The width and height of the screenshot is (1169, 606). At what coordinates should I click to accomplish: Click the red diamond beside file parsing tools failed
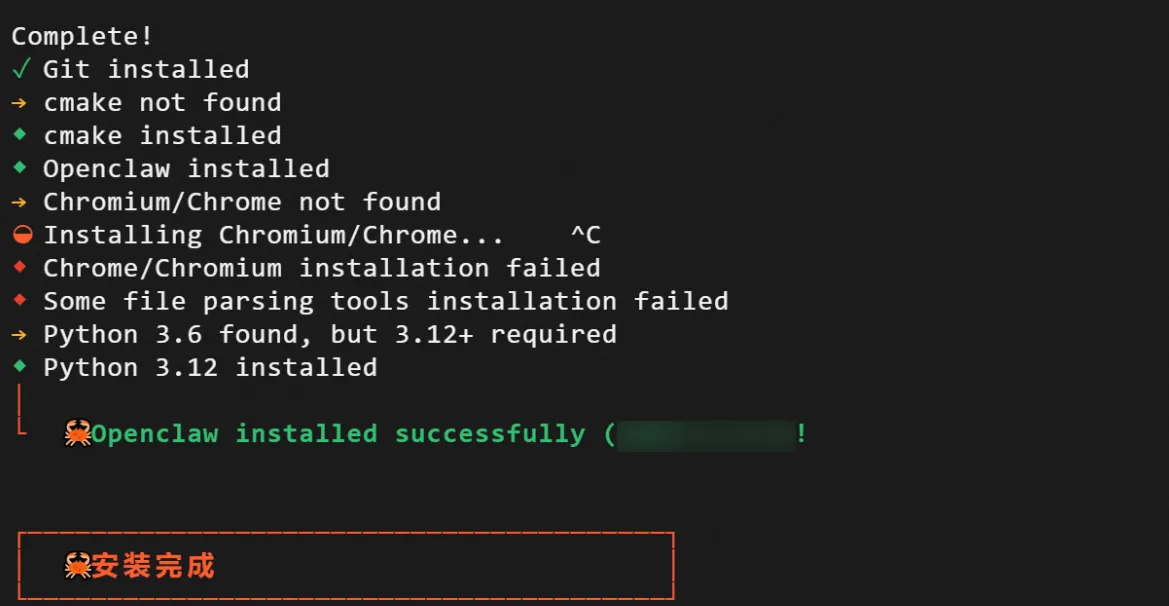coord(20,299)
